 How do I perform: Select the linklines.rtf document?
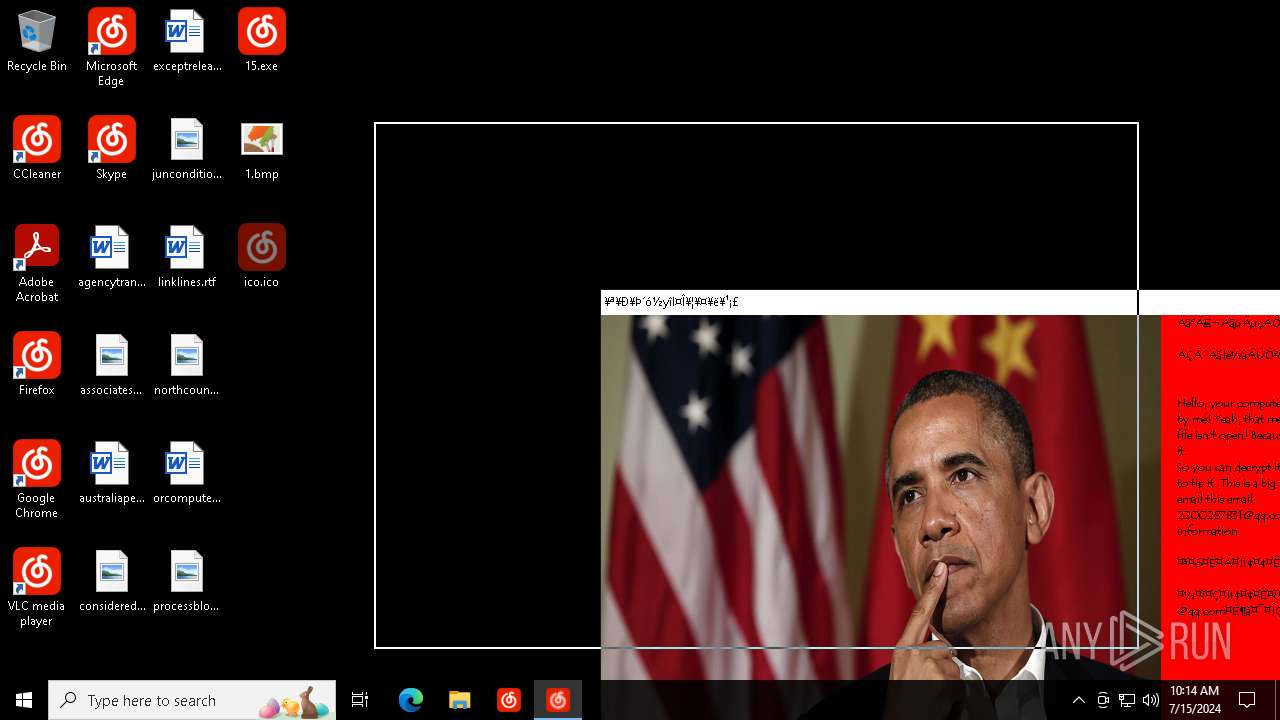pyautogui.click(x=187, y=258)
